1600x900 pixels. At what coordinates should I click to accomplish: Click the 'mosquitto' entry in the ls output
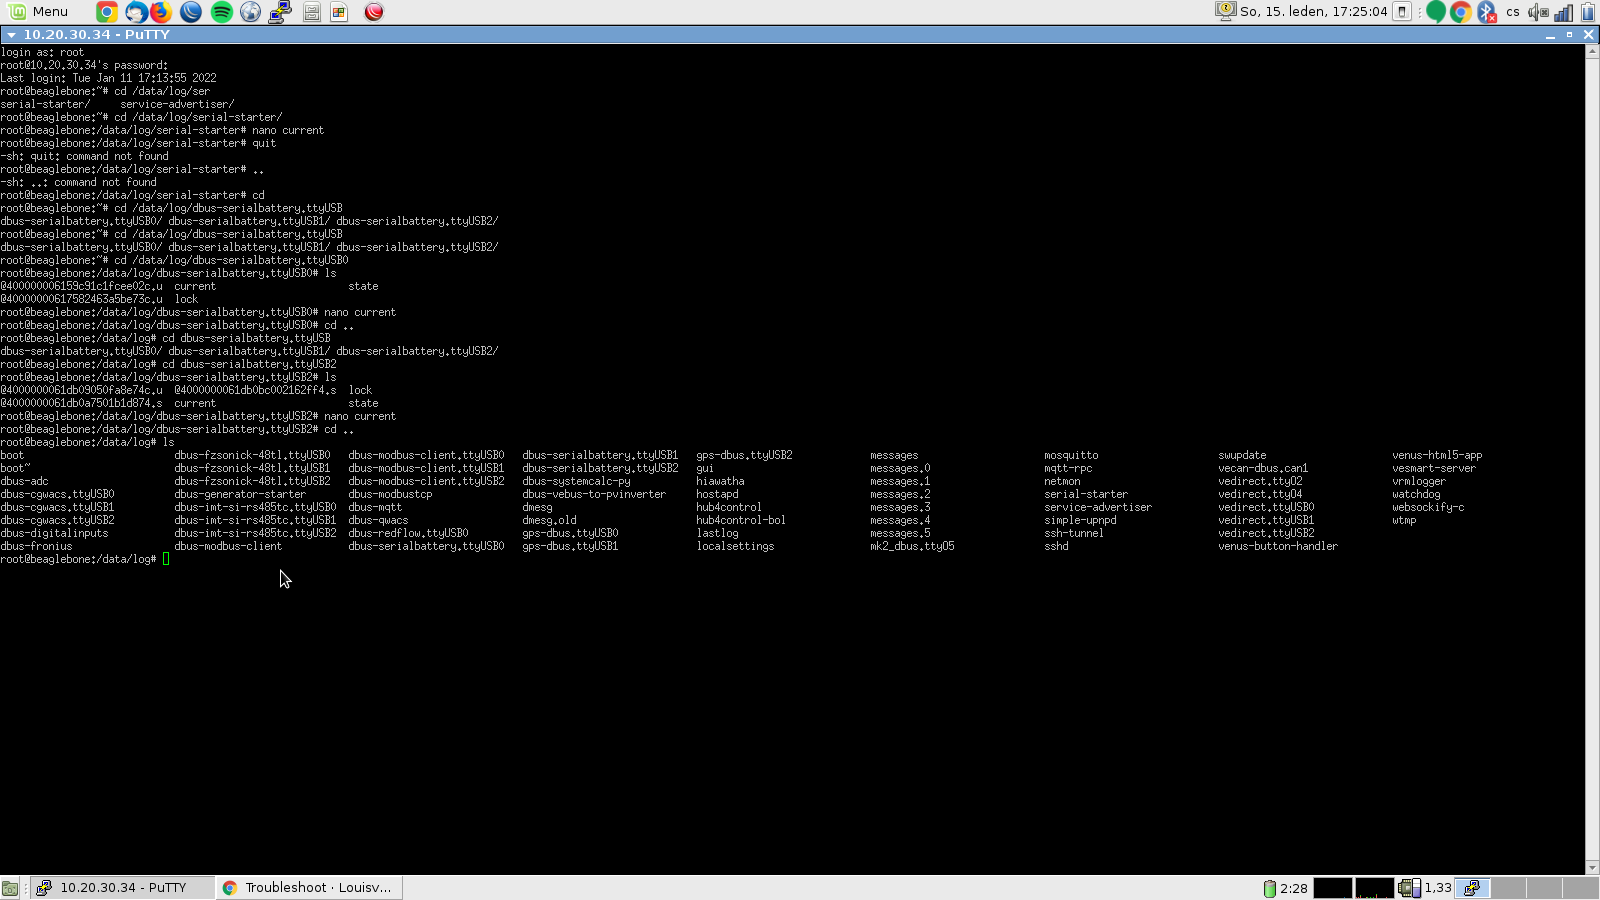[x=1071, y=455]
